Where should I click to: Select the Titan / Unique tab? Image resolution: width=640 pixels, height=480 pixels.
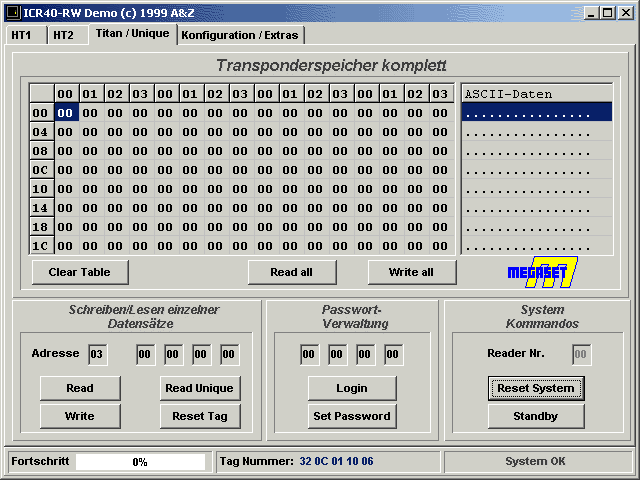click(x=133, y=34)
